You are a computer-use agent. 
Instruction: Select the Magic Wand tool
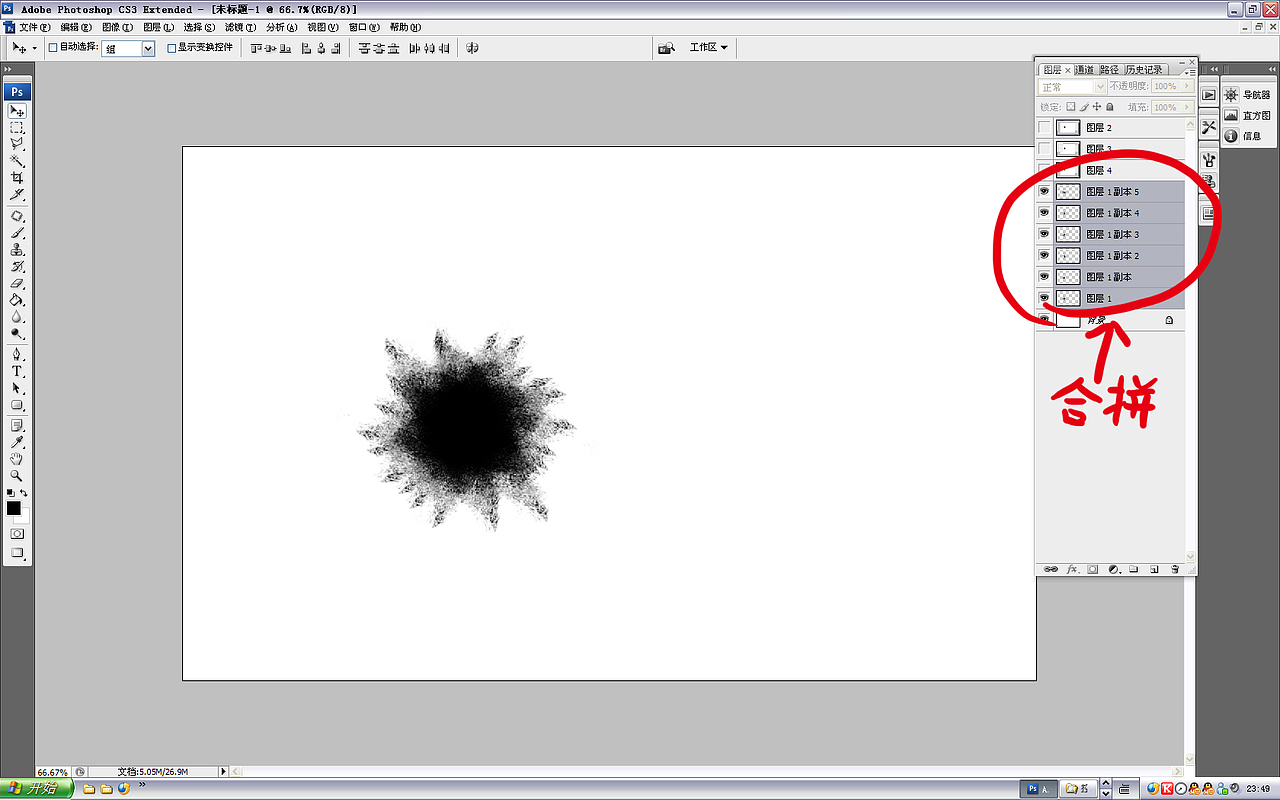pyautogui.click(x=17, y=161)
